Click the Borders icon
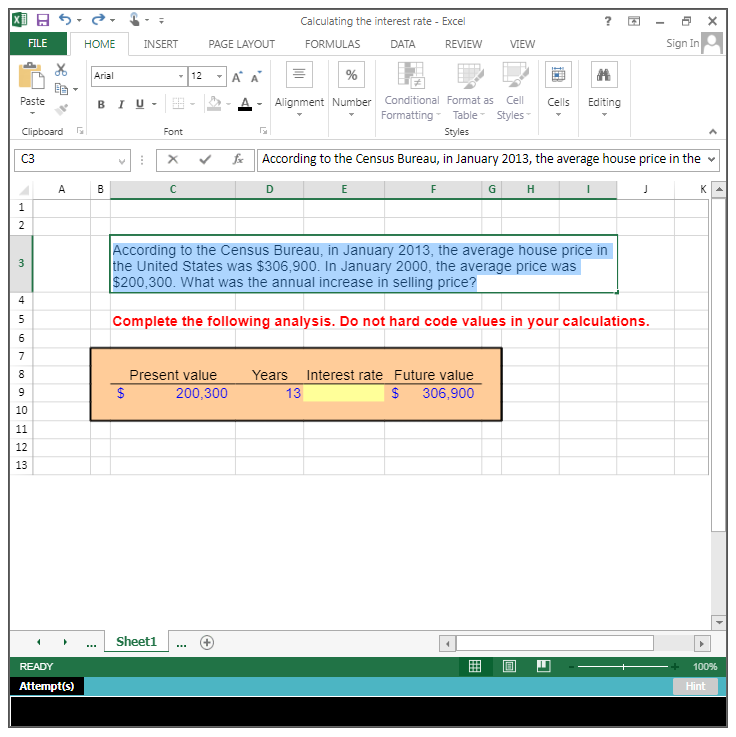Viewport: 736px width, 737px height. tap(178, 104)
